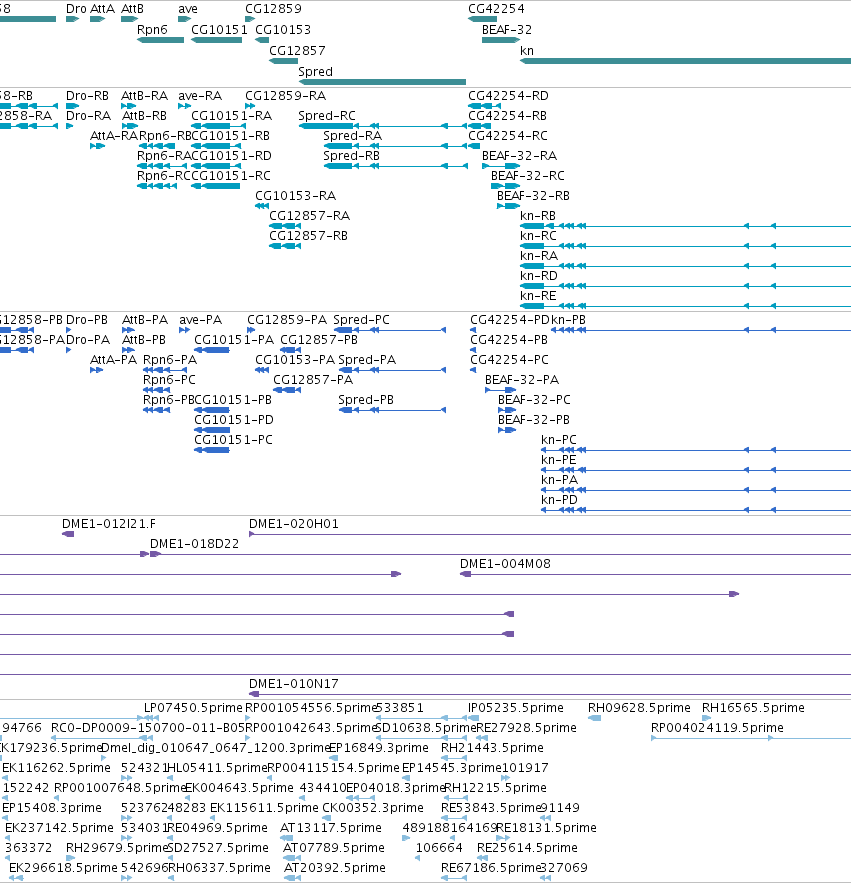Click the kn-RD transcript label
This screenshot has height=883, width=851.
pos(538,276)
